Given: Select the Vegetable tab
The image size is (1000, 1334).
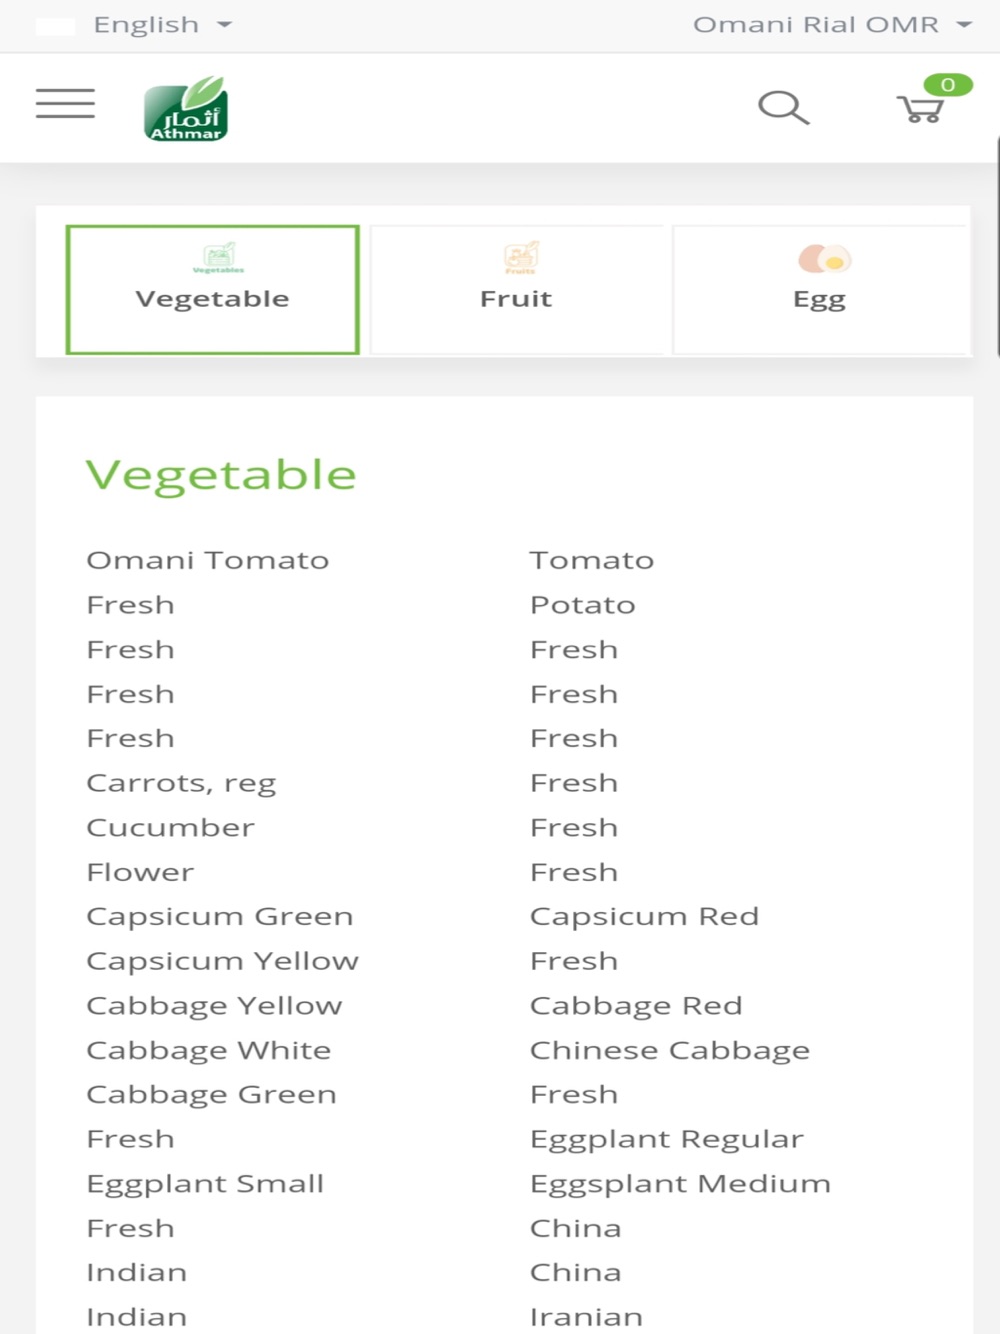Looking at the screenshot, I should (212, 289).
